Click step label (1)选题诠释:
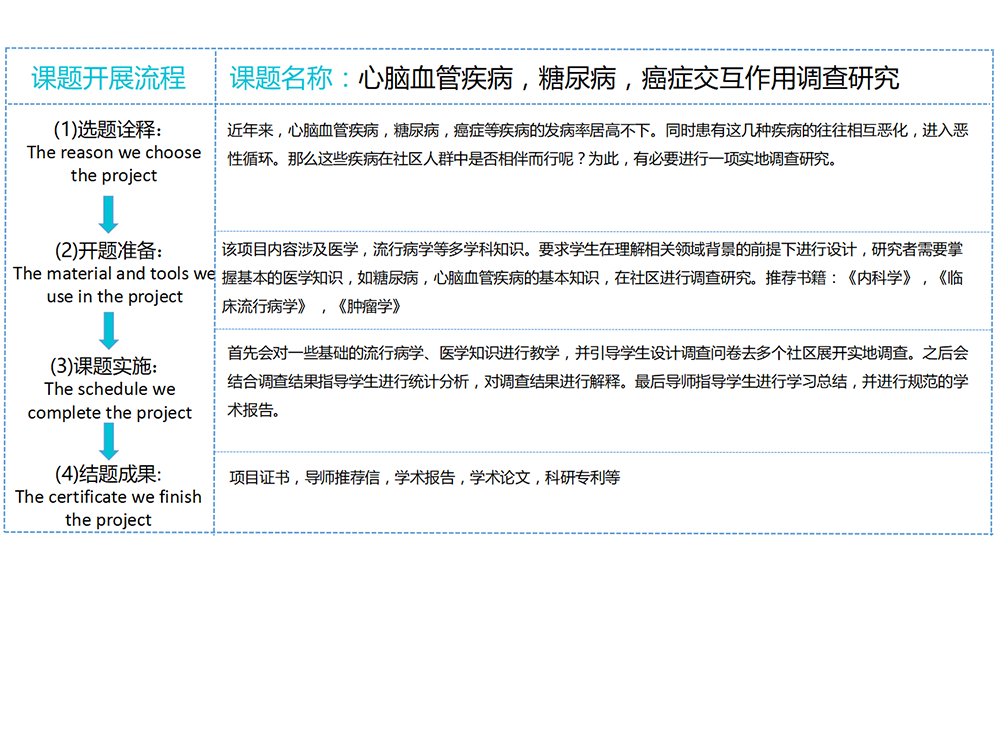 point(108,129)
